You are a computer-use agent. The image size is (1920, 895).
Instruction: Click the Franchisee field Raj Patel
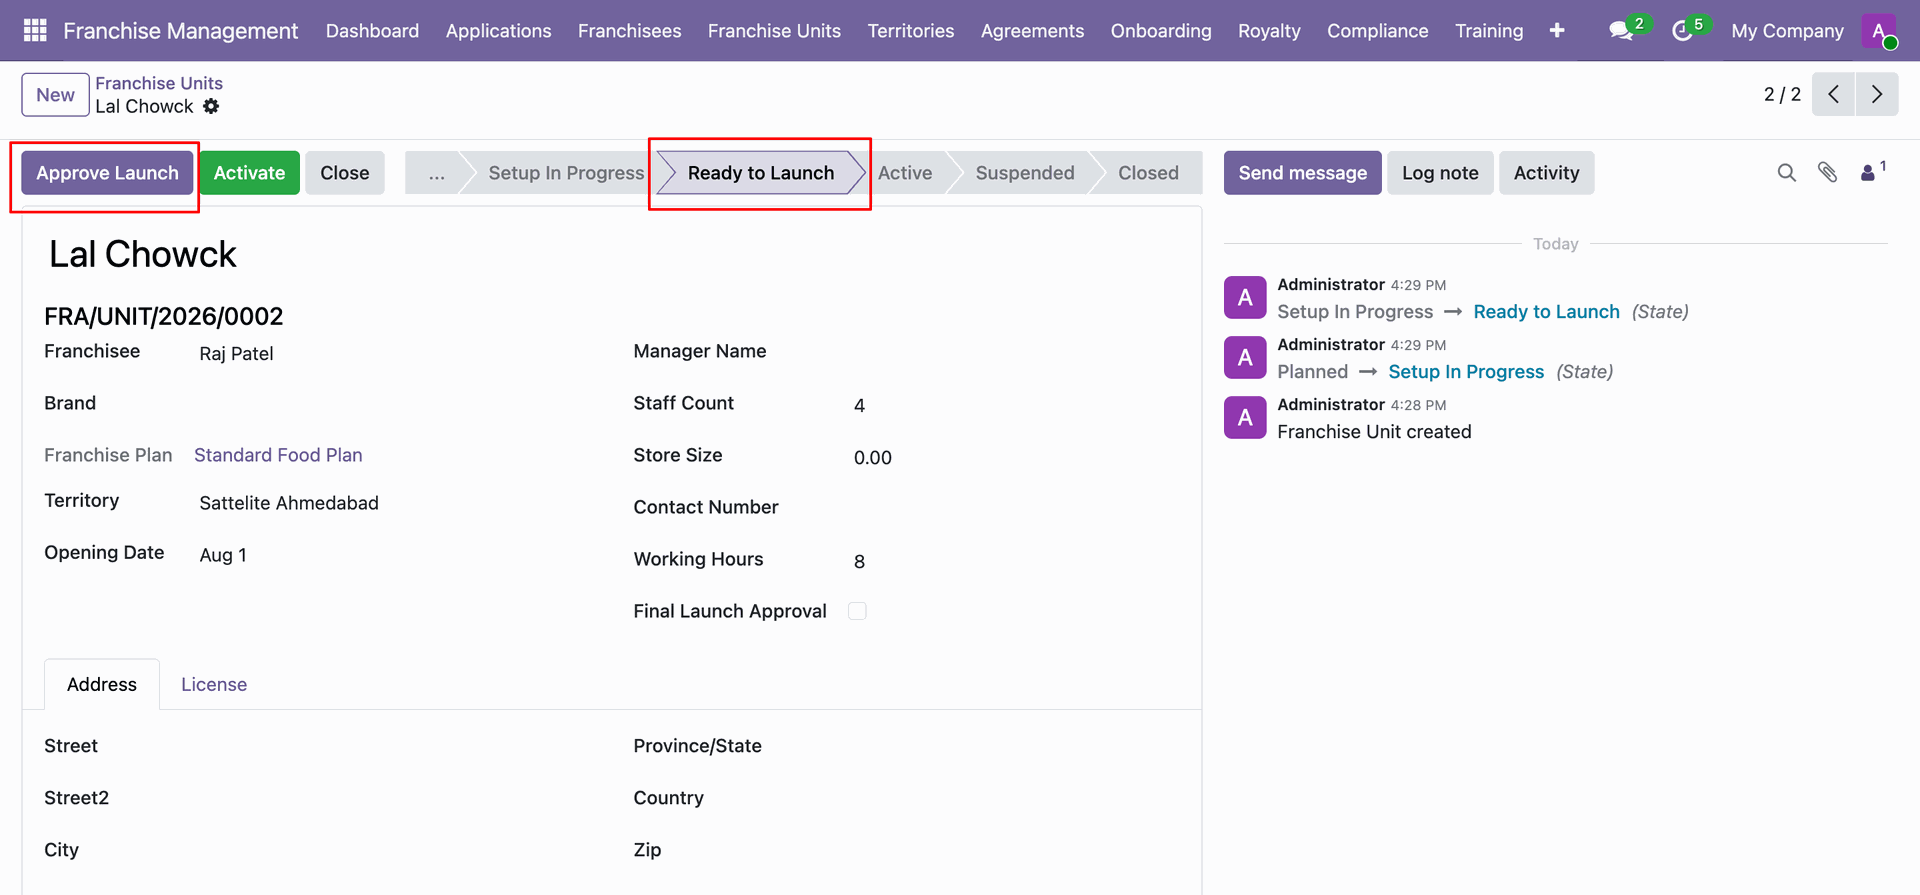coord(236,353)
